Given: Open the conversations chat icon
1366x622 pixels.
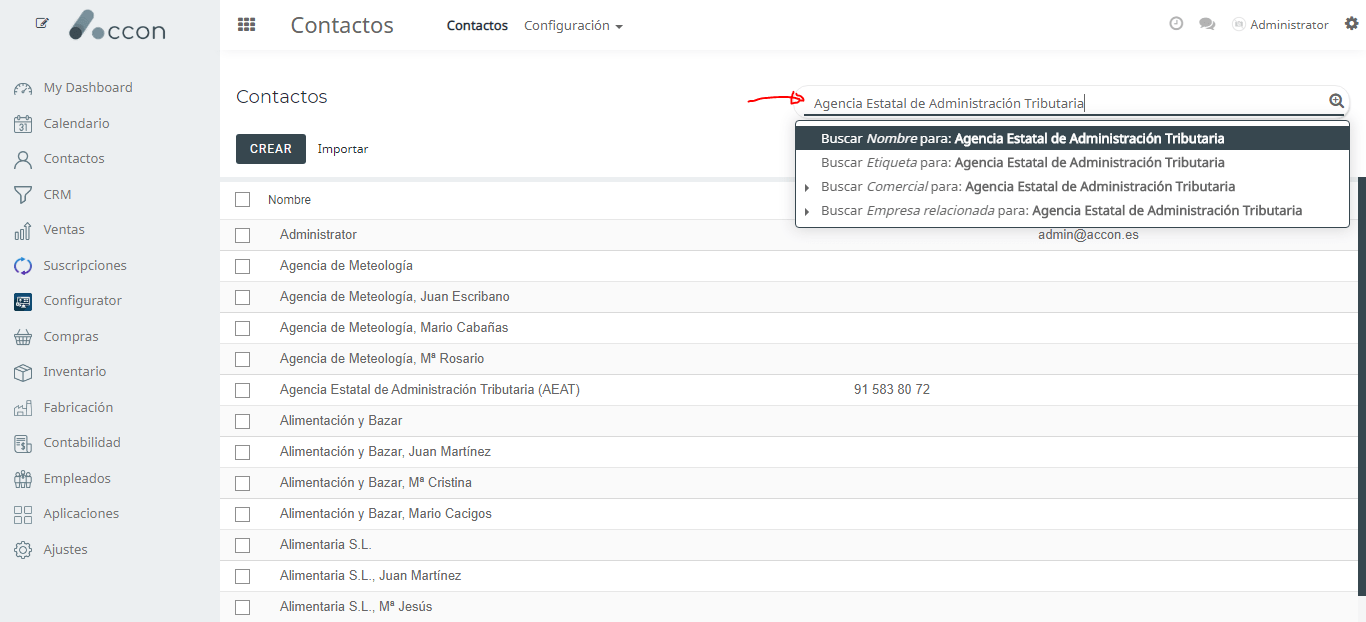Looking at the screenshot, I should click(x=1207, y=25).
